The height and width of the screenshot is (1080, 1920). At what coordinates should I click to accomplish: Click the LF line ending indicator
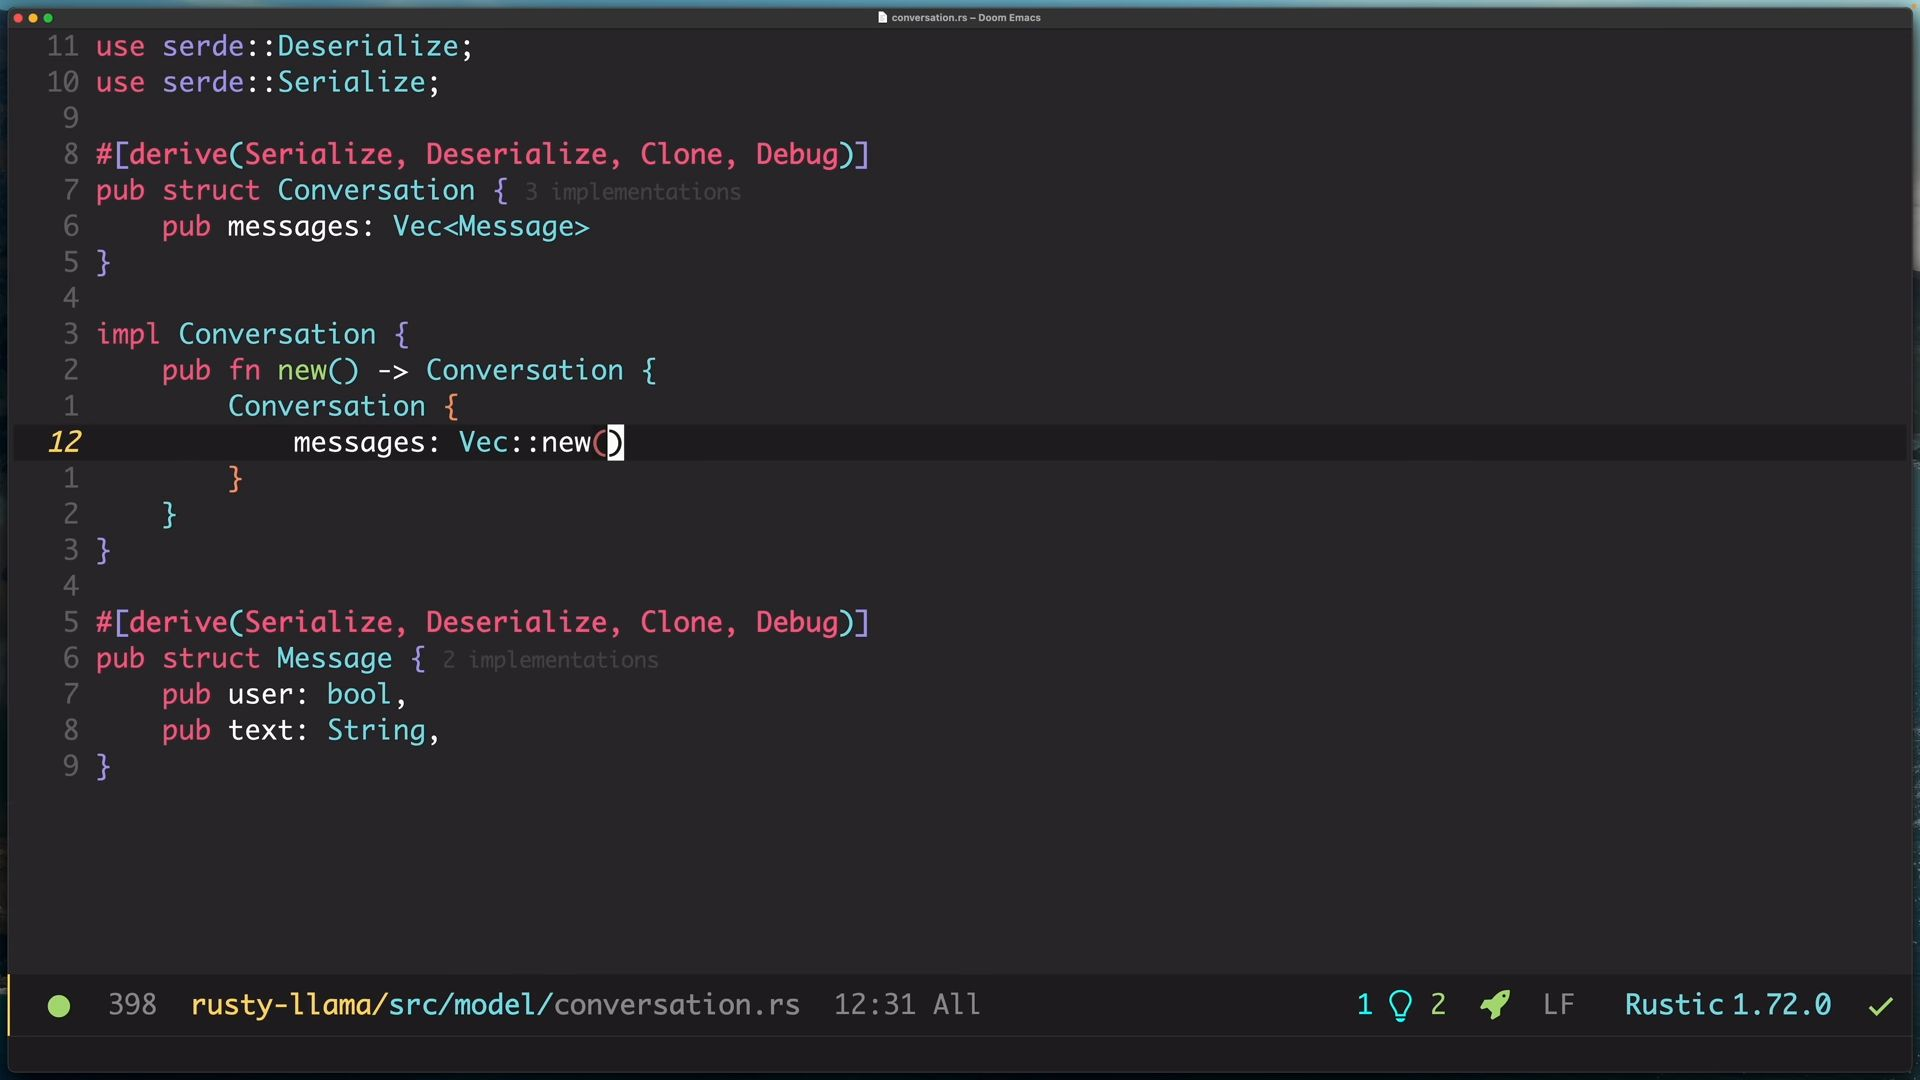pyautogui.click(x=1558, y=1005)
